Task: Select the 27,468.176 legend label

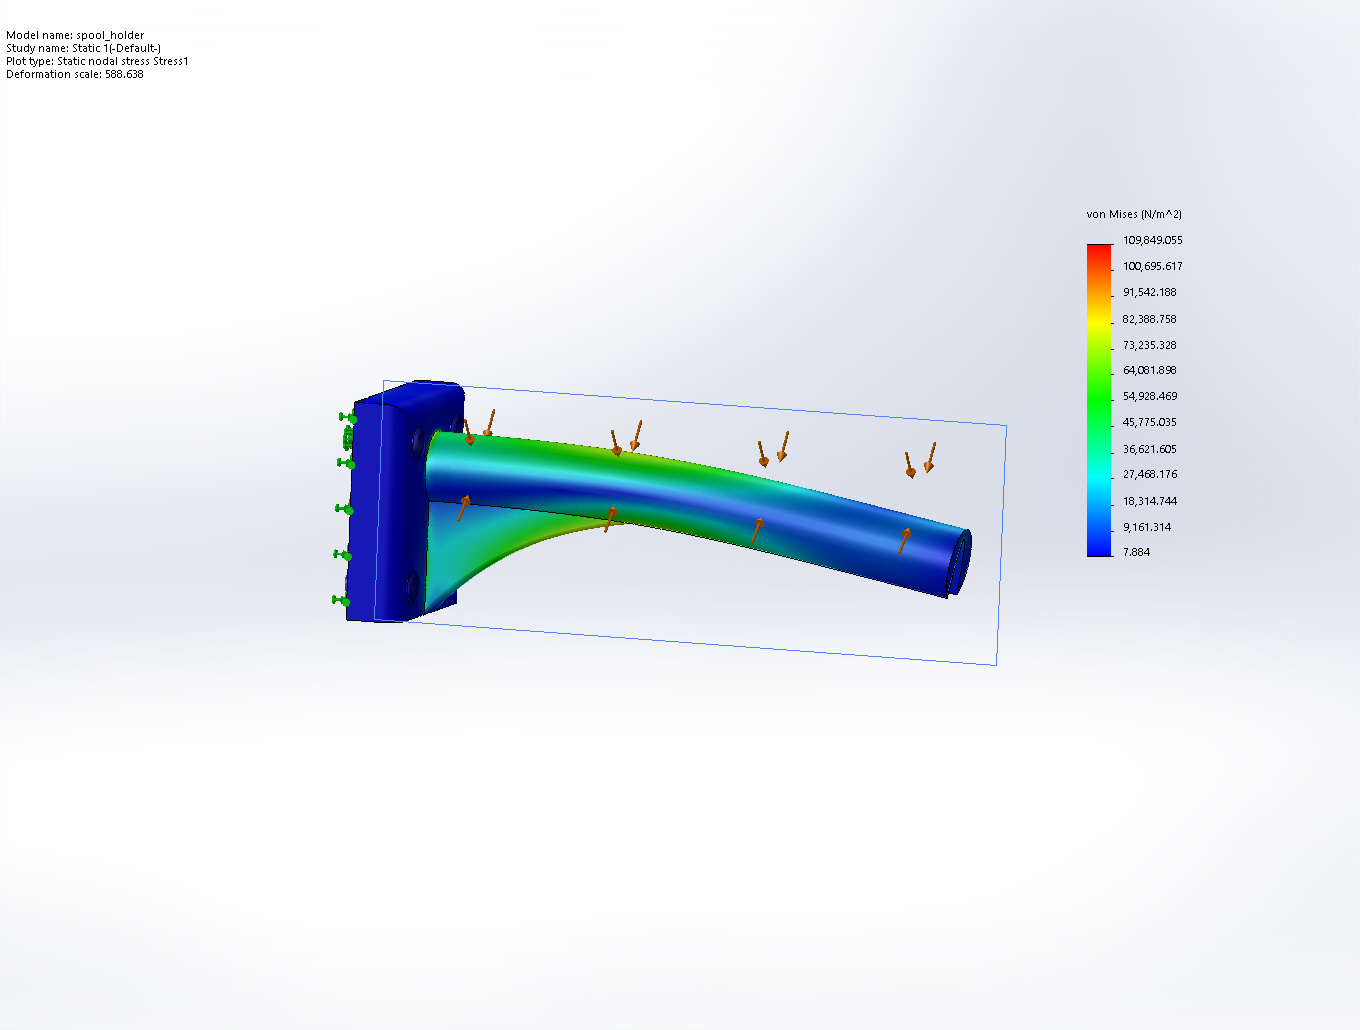Action: (1149, 474)
